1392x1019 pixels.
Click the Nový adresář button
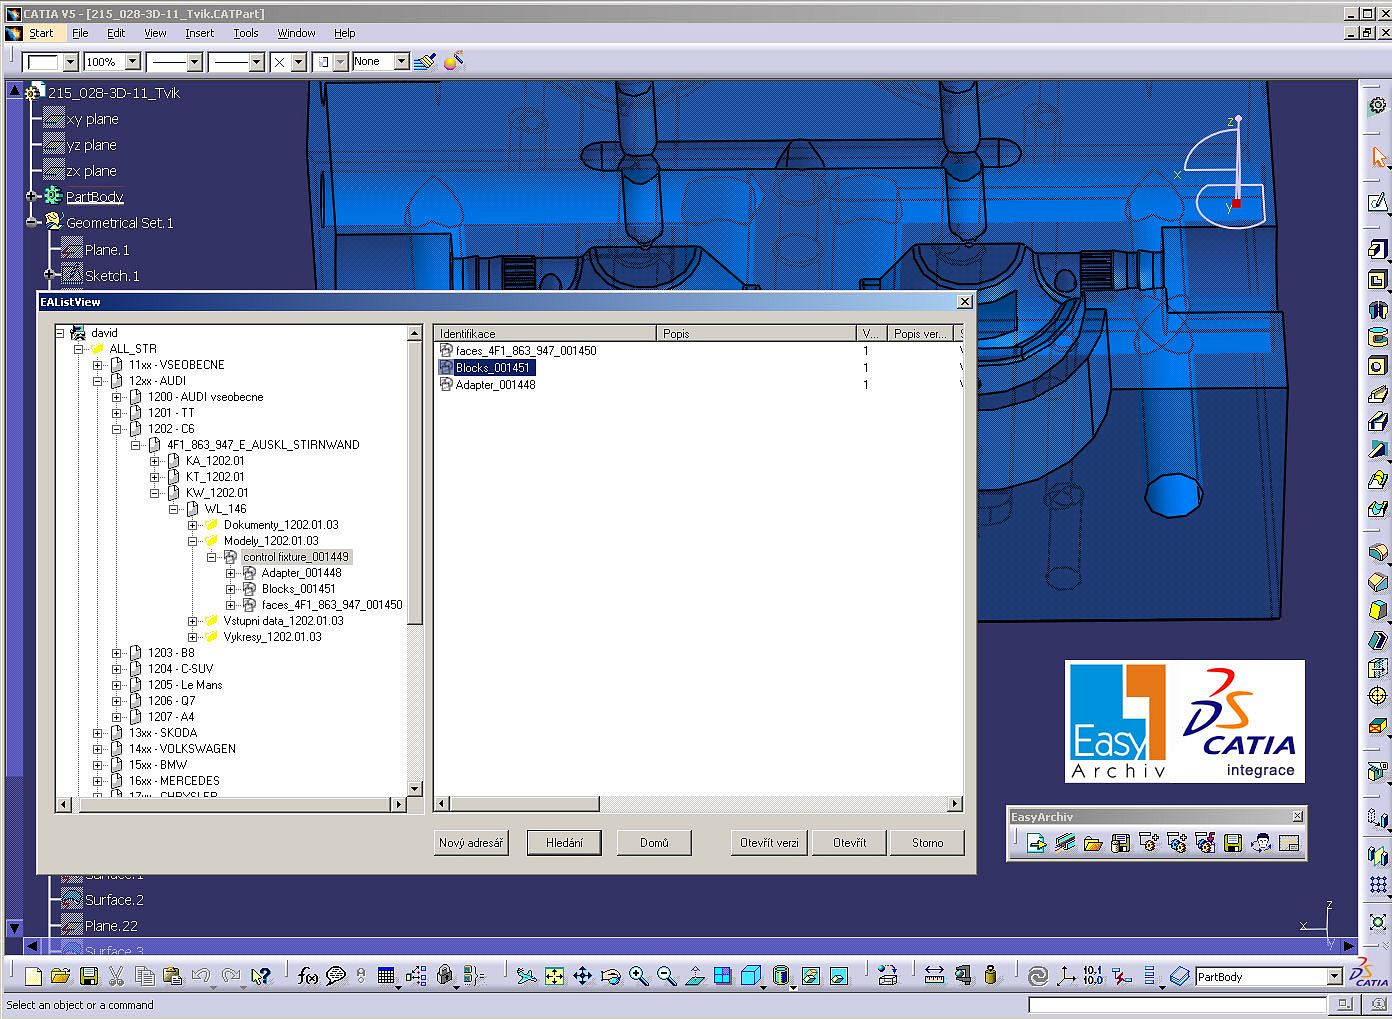click(471, 843)
